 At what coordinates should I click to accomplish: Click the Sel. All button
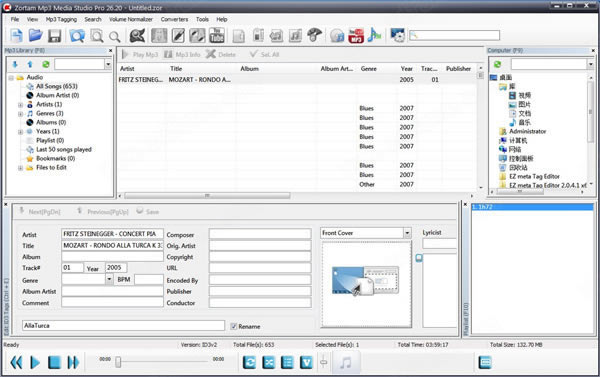264,54
